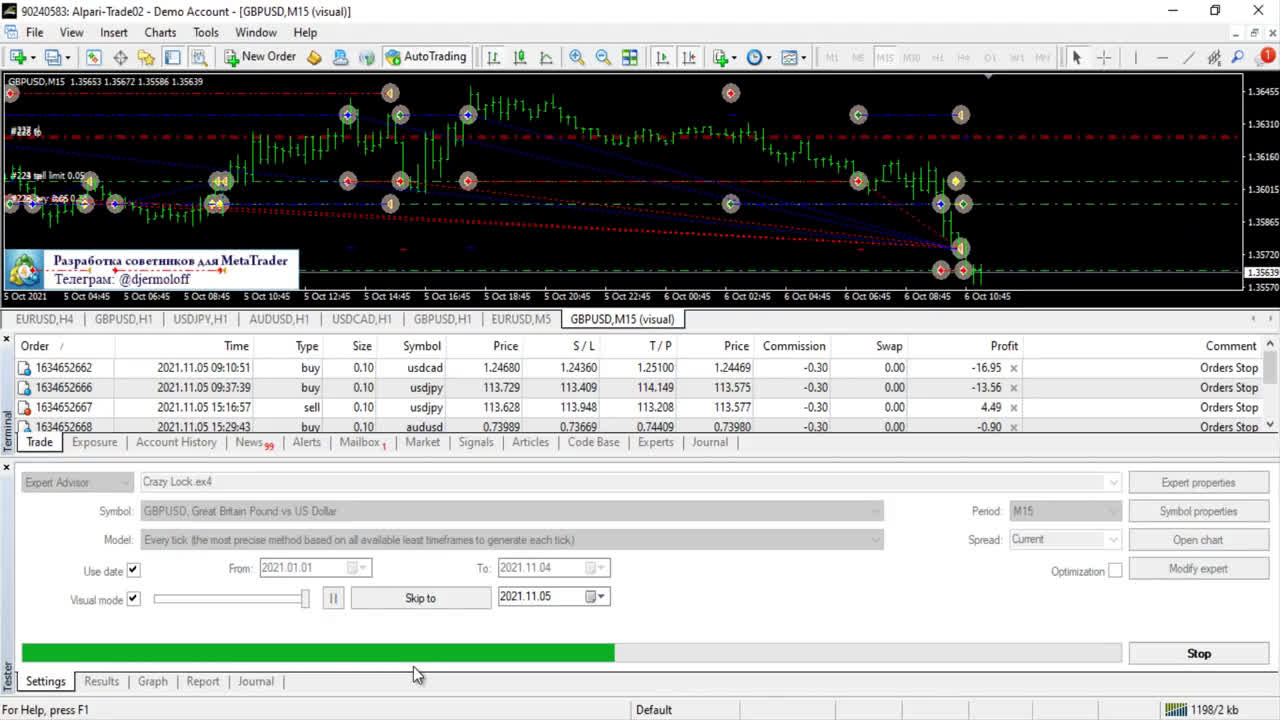This screenshot has height=720, width=1280.
Task: Select the crosshair cursor tool
Action: click(1104, 57)
